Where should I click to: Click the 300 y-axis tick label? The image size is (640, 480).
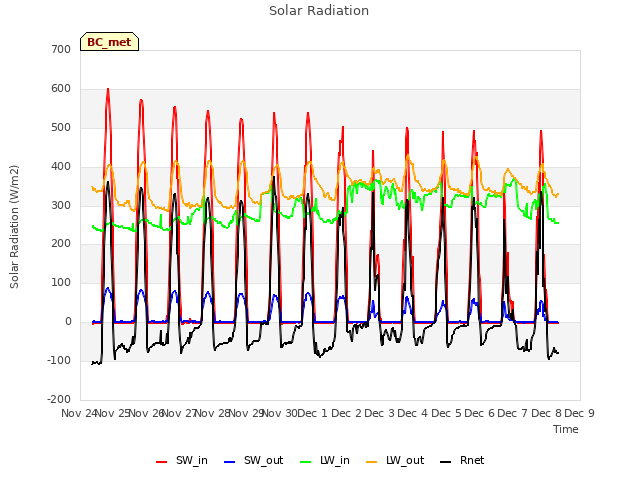(x=61, y=205)
